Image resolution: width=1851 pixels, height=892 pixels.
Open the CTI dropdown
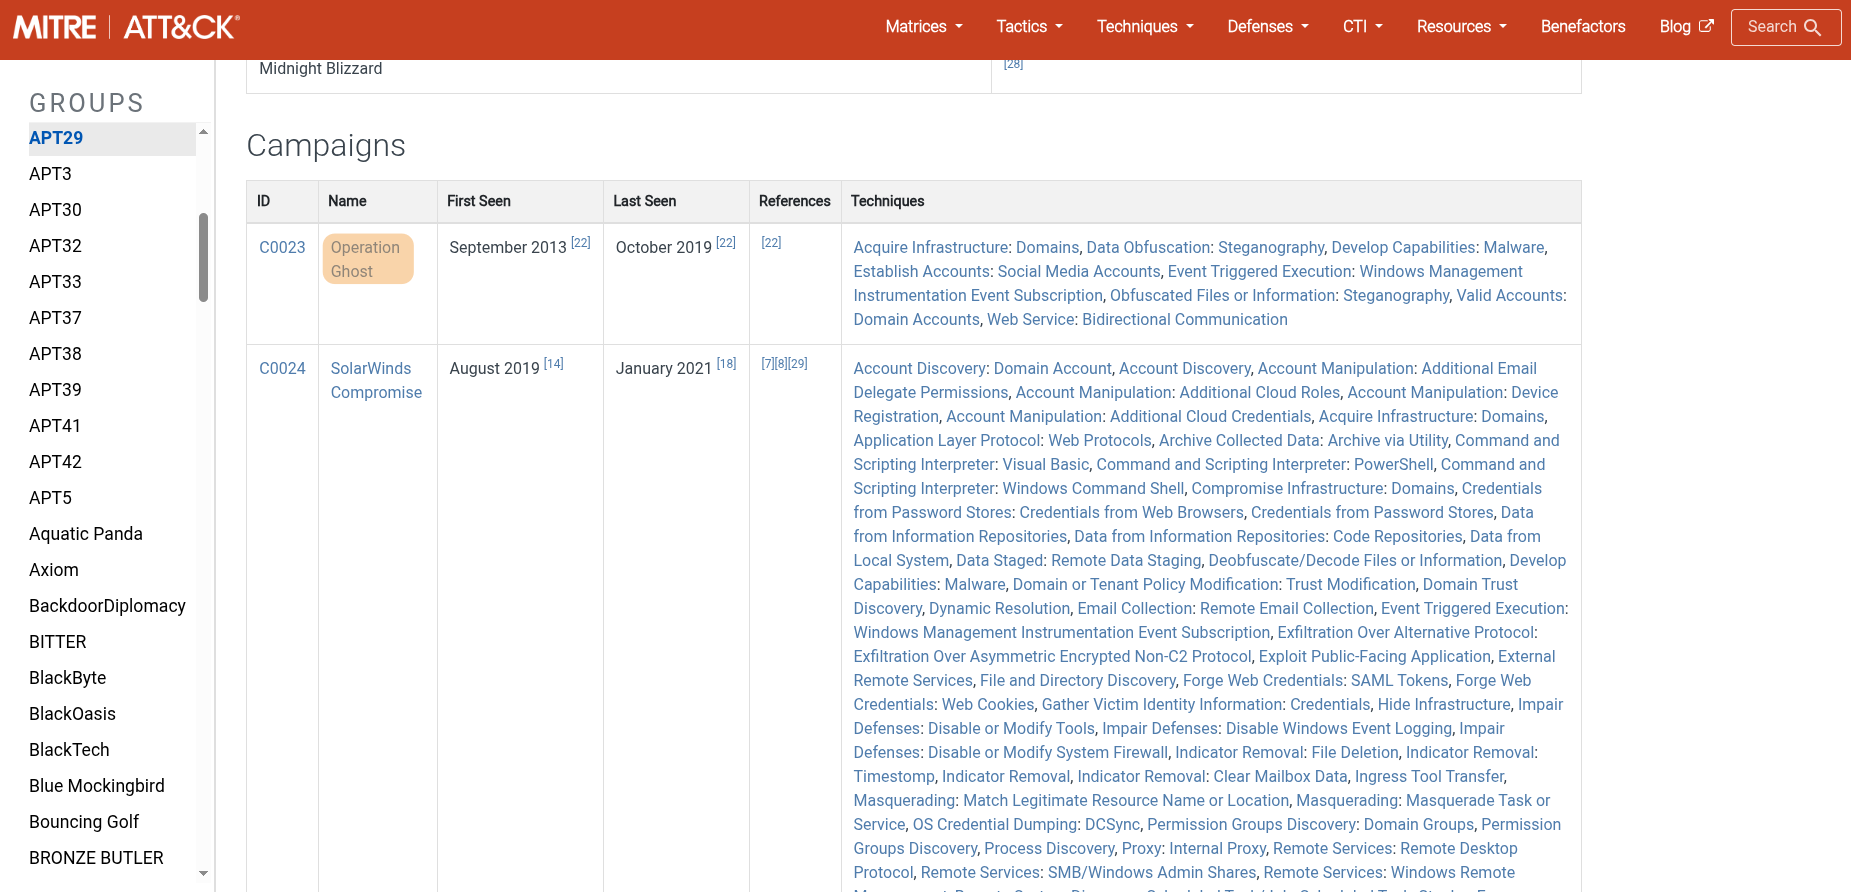[1362, 27]
